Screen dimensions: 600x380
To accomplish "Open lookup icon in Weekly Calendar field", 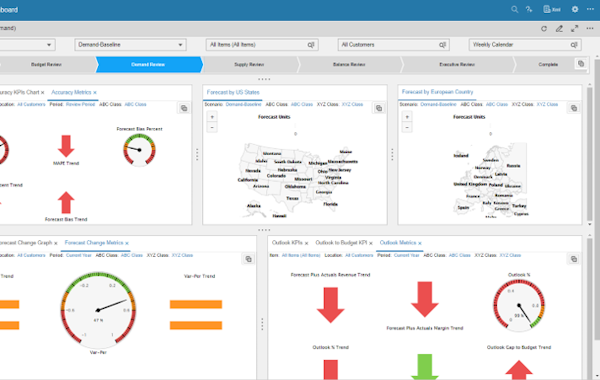I will 574,45.
